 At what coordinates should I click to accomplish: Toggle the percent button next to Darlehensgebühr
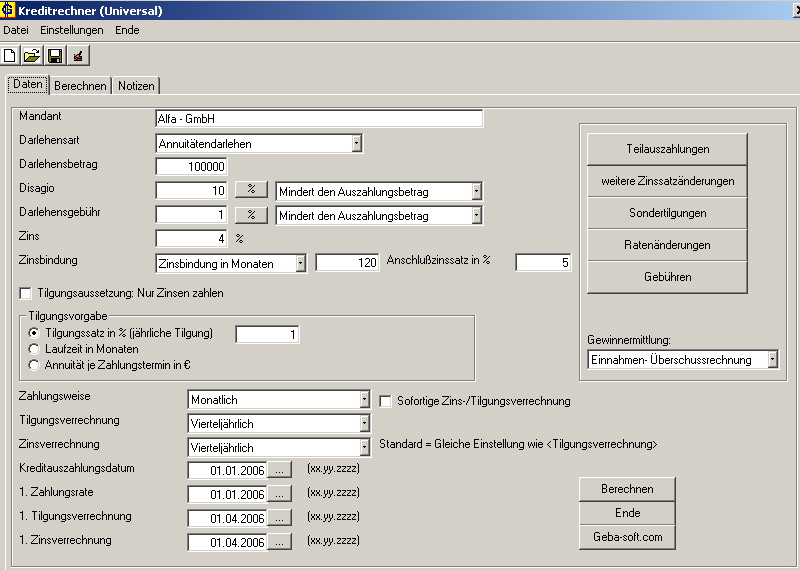[252, 214]
